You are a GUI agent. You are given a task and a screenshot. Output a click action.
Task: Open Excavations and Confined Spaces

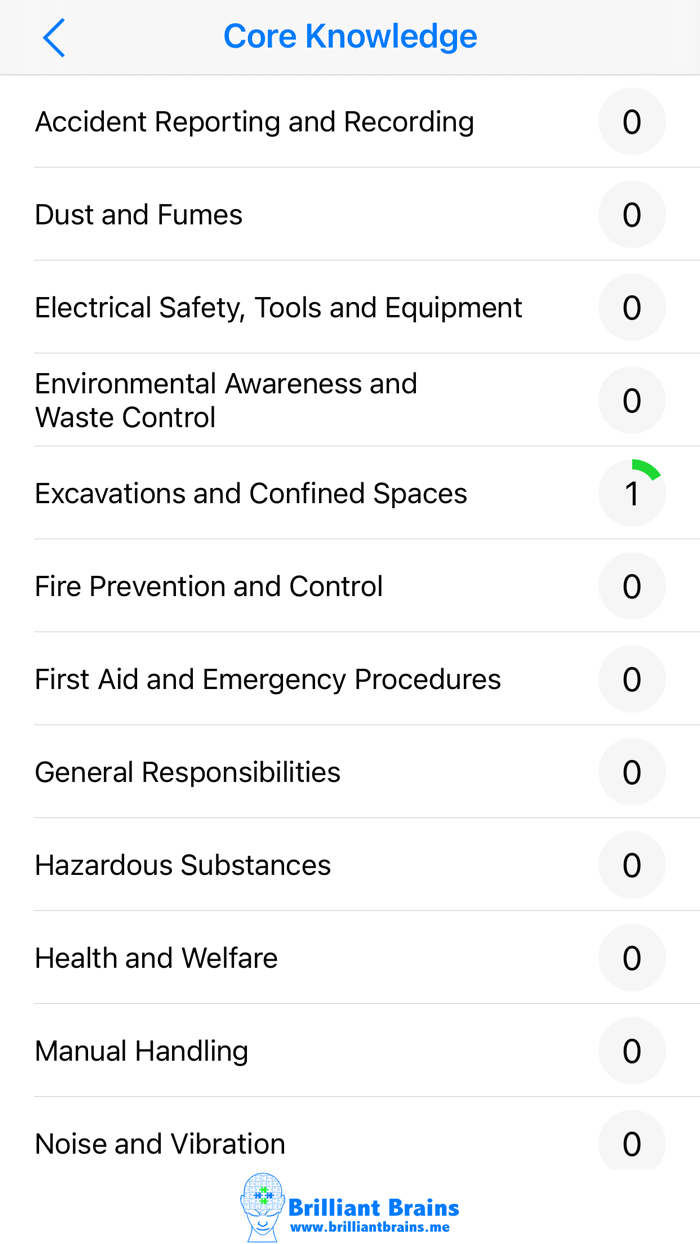[x=250, y=493]
